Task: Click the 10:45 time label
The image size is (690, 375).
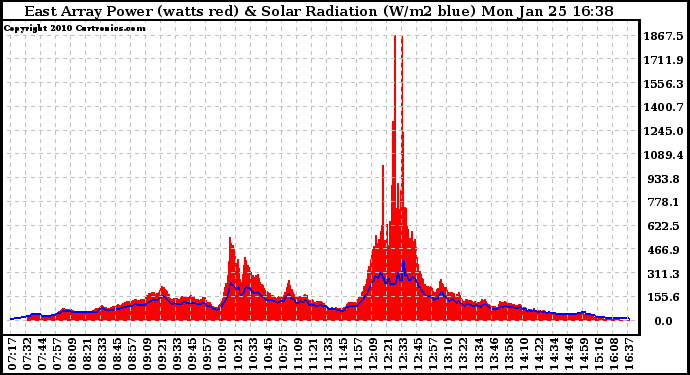Action: click(x=267, y=354)
